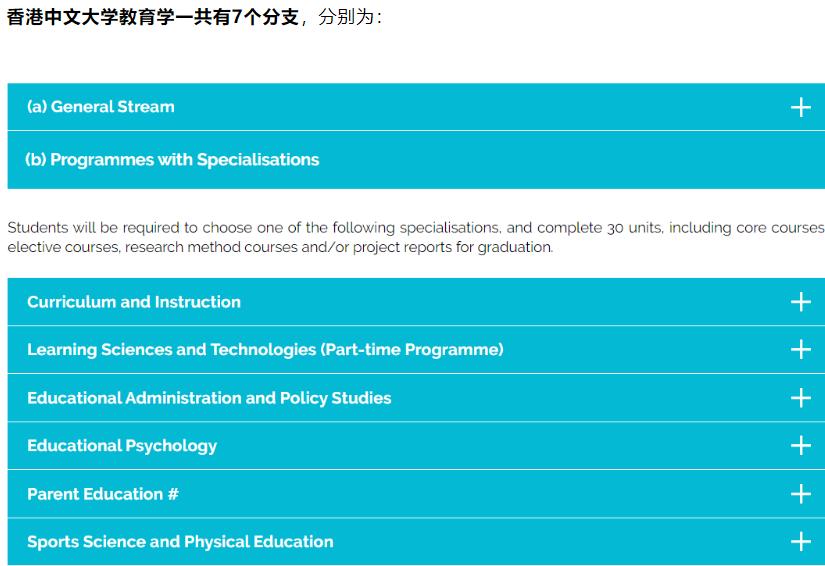Expand the Curriculum and Instruction section title
The height and width of the screenshot is (566, 825).
(134, 302)
